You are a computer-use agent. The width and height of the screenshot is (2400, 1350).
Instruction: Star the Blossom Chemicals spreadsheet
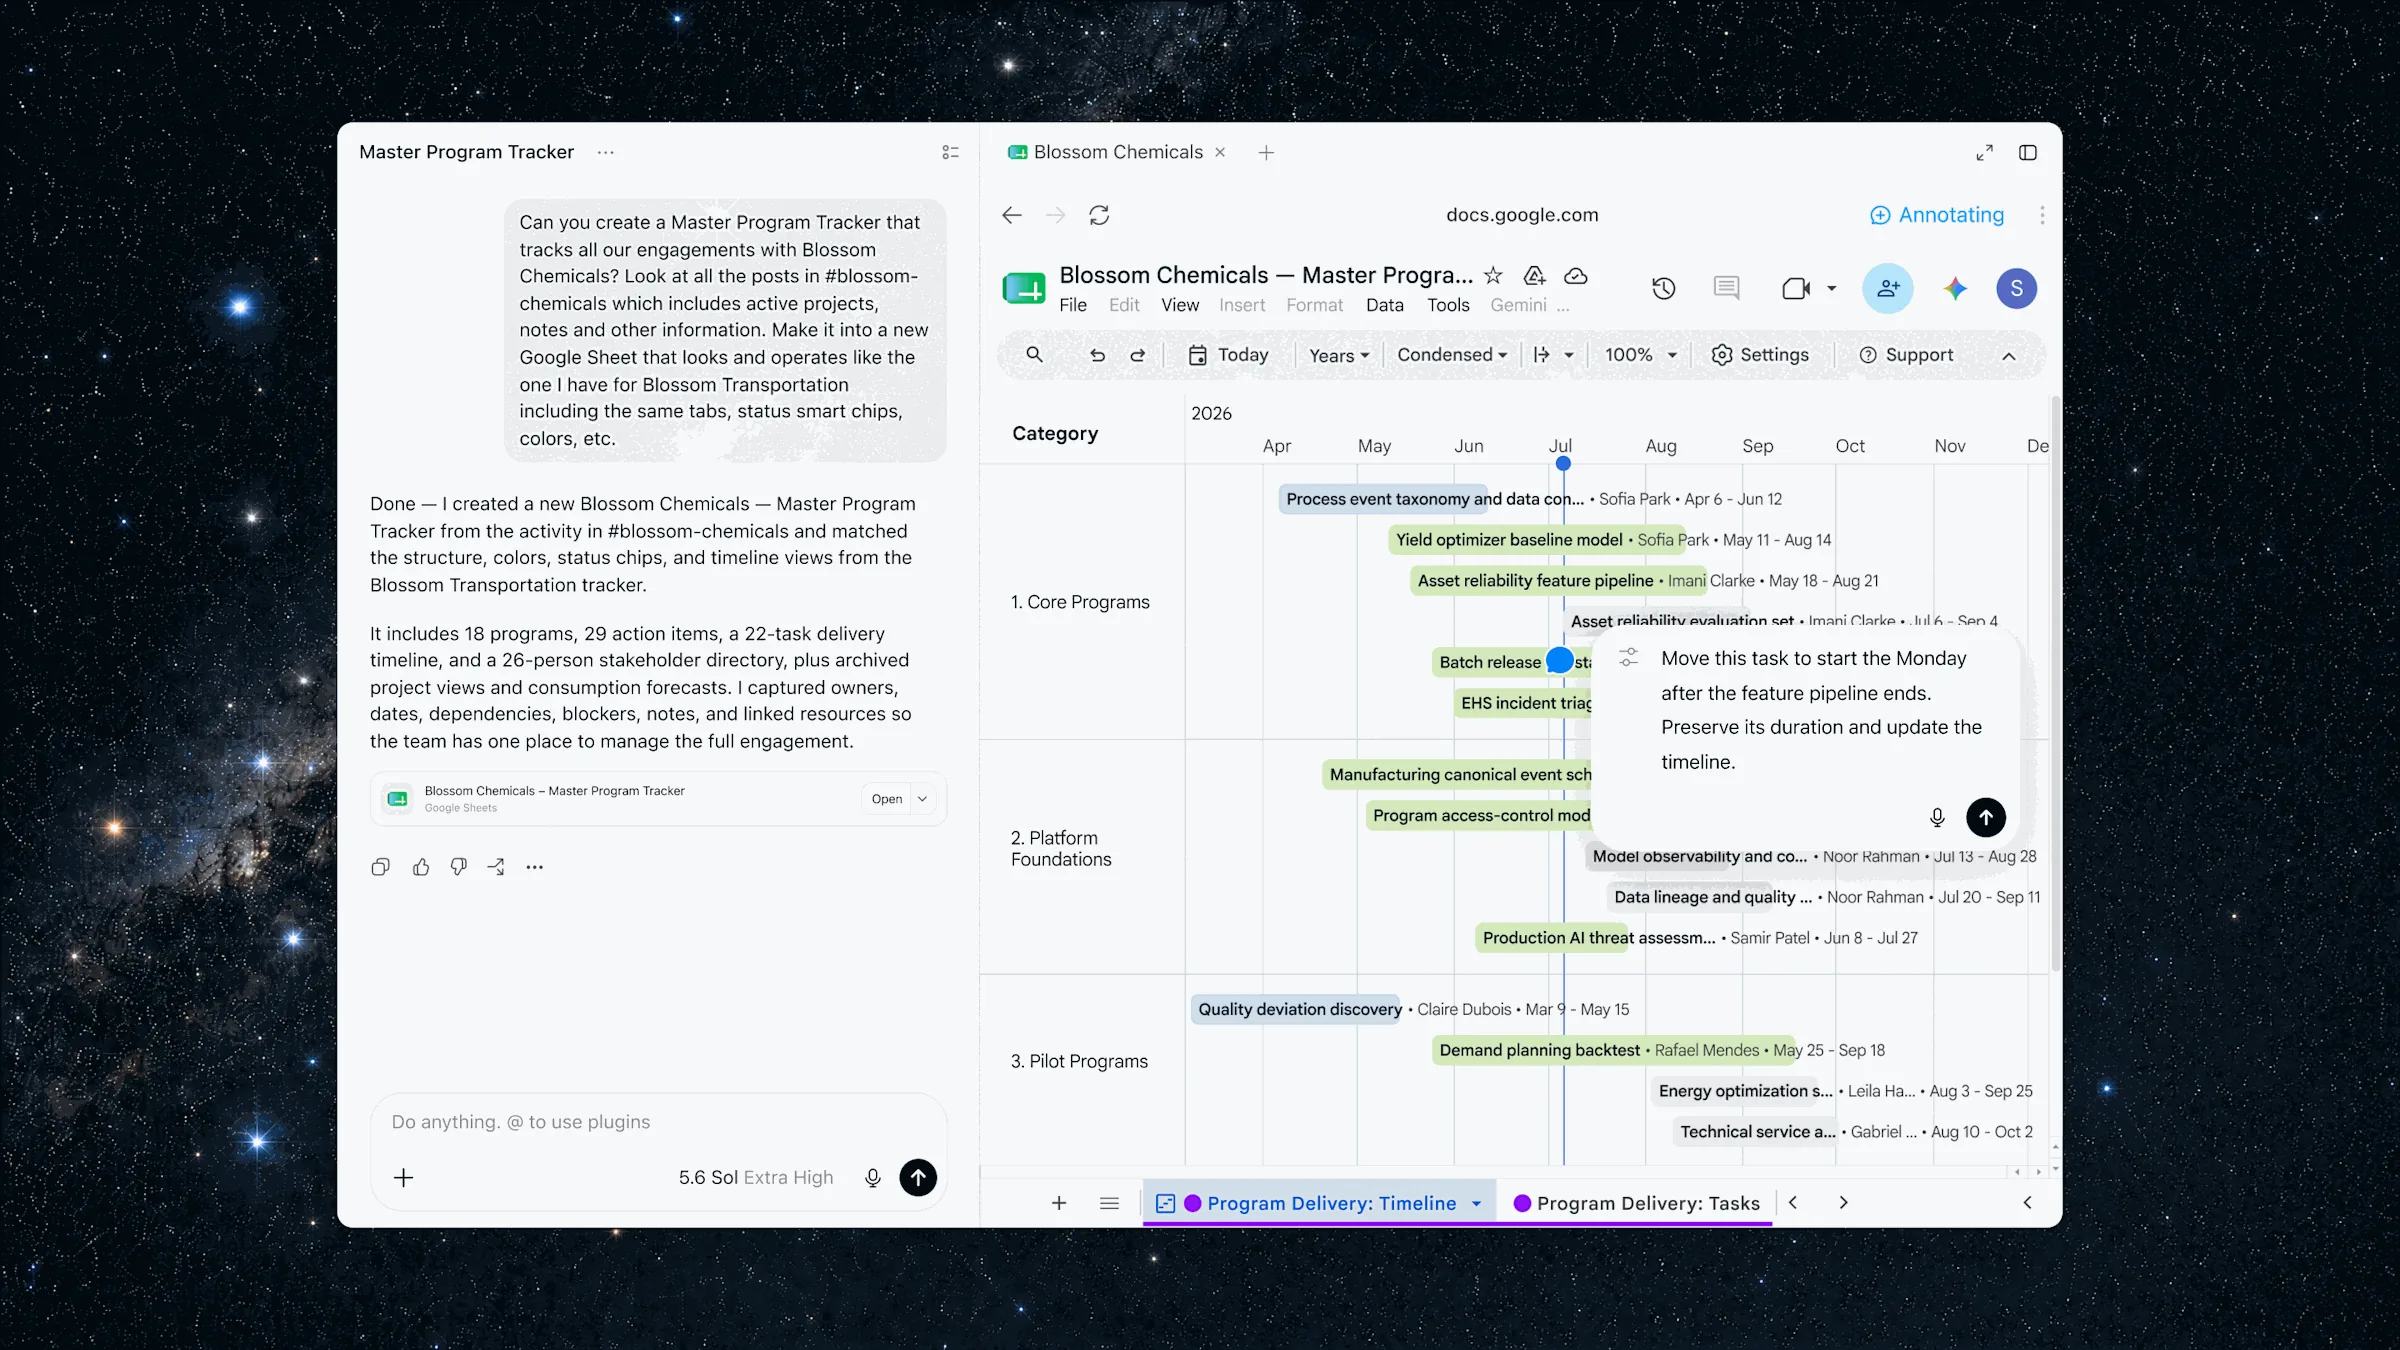coord(1493,275)
